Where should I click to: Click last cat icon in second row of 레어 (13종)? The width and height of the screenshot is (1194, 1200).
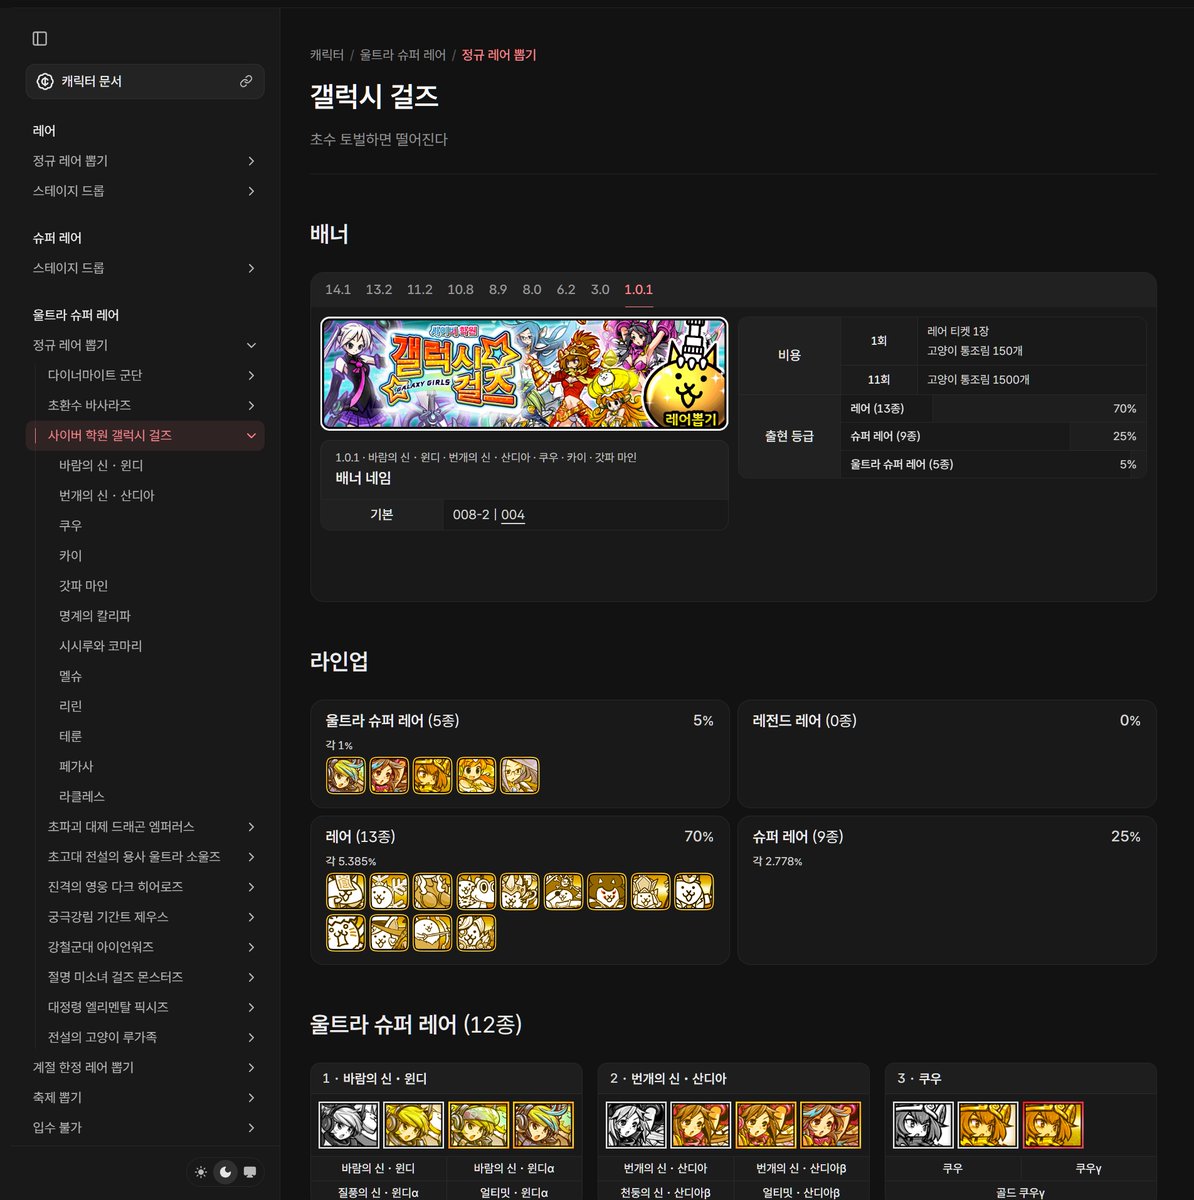tap(476, 933)
